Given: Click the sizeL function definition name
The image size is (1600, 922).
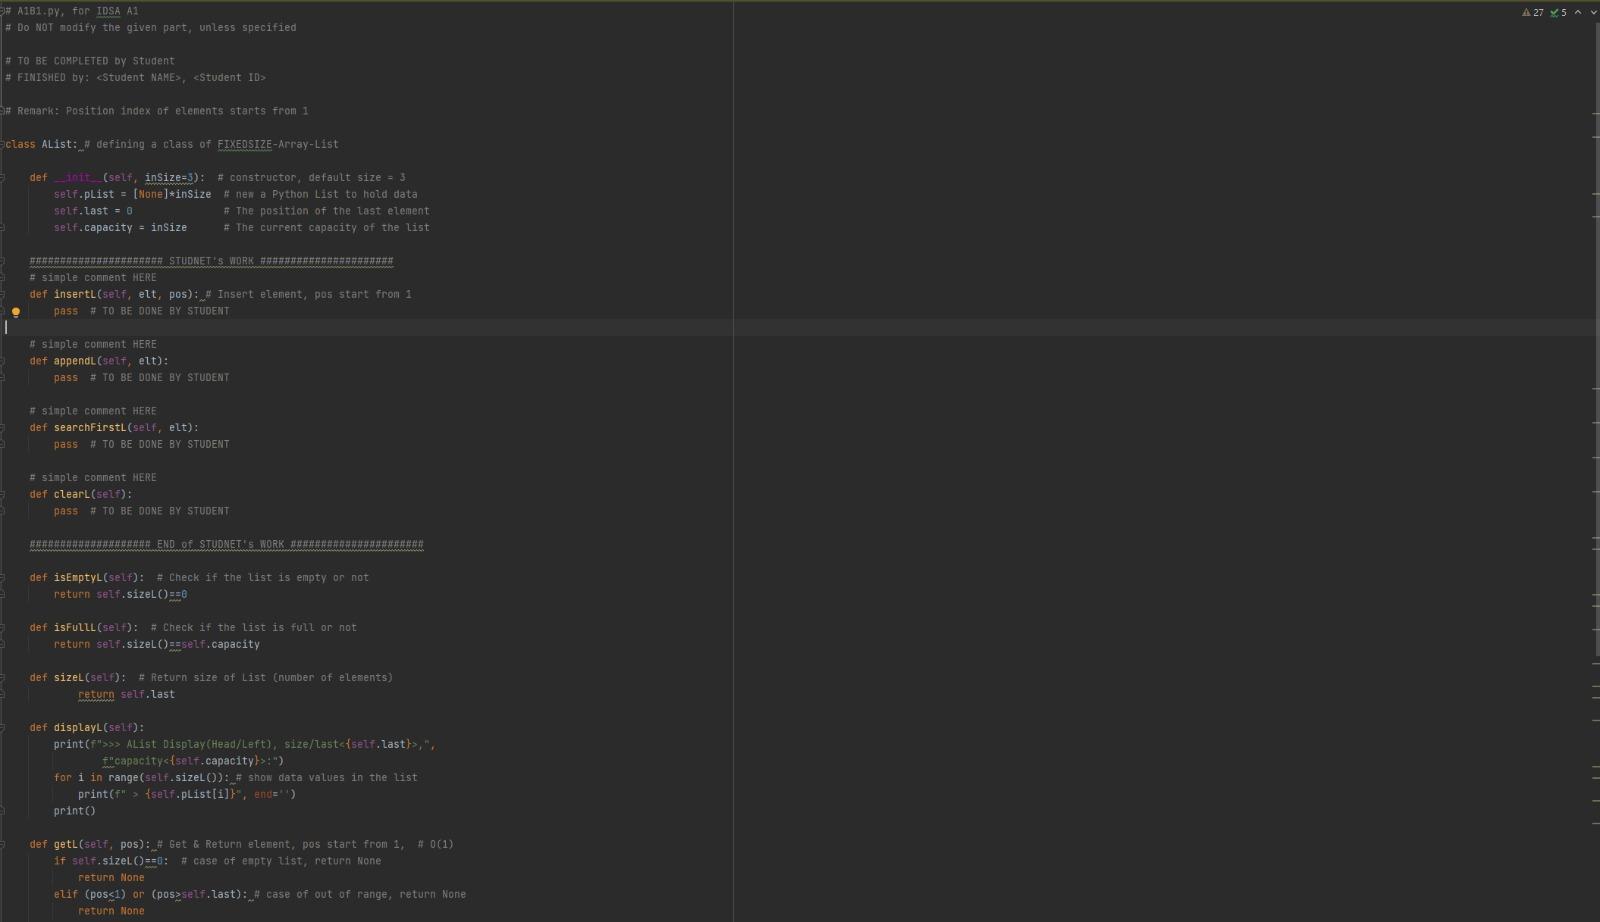Looking at the screenshot, I should click(x=69, y=678).
